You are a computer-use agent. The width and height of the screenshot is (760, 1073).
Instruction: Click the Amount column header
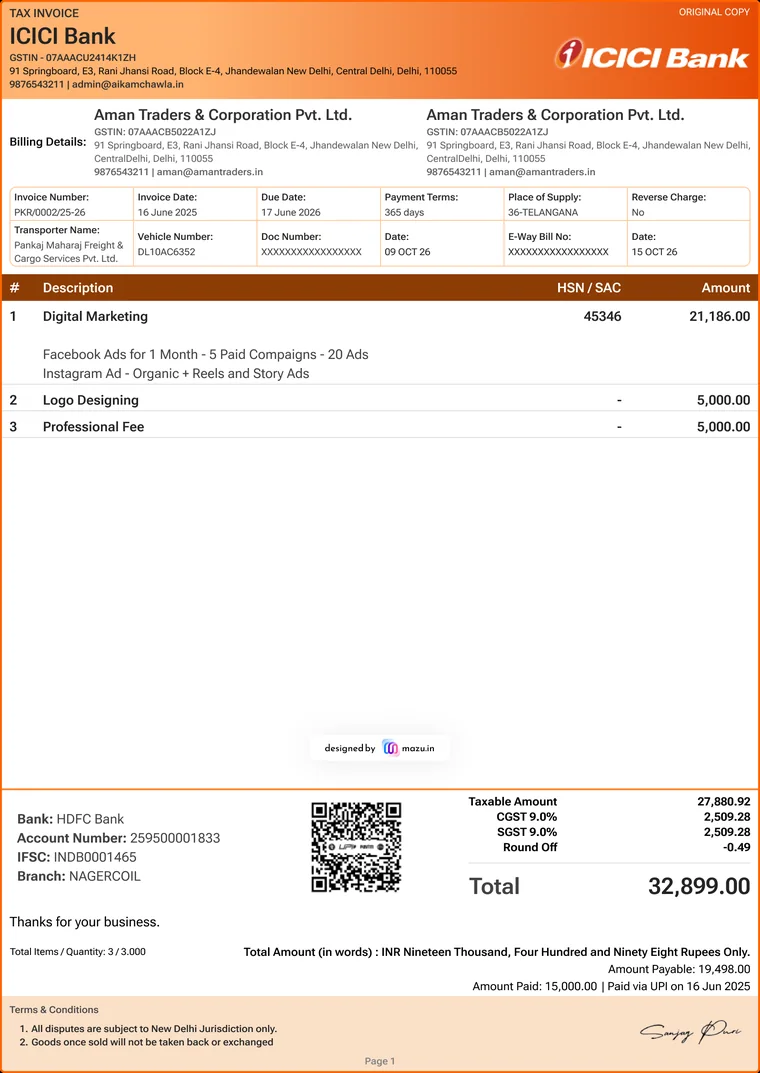(x=726, y=287)
